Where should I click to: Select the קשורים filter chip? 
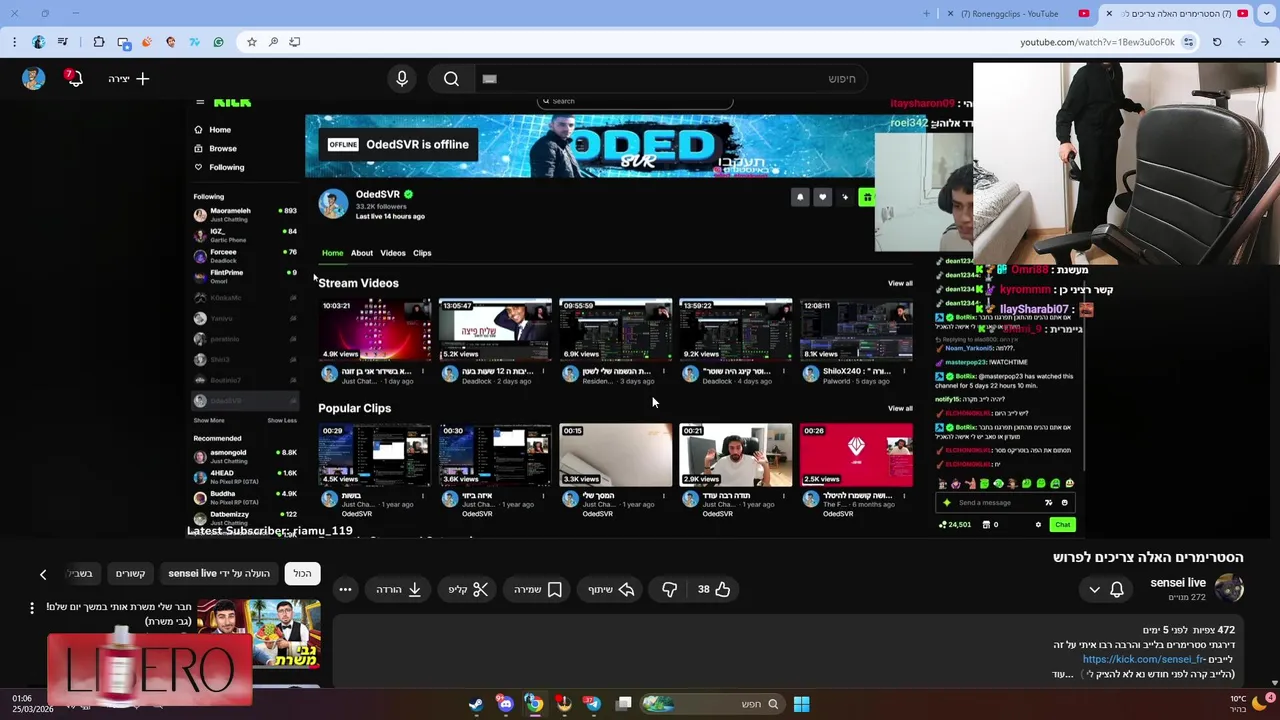130,573
